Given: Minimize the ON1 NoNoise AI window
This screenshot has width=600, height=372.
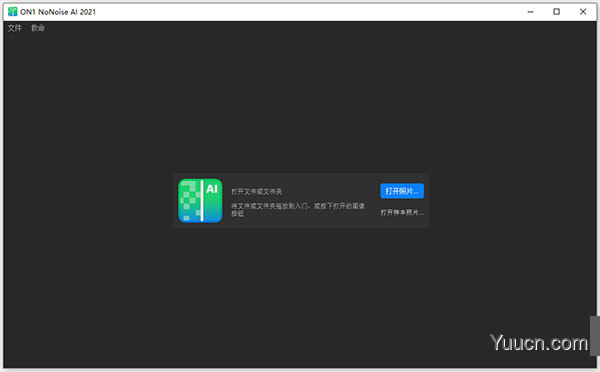Looking at the screenshot, I should [x=530, y=12].
